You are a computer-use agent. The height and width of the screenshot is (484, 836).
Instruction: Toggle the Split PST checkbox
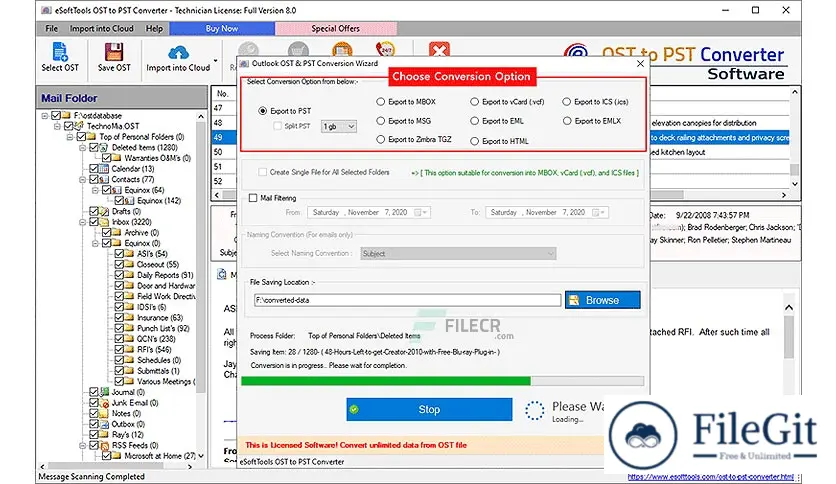point(277,126)
